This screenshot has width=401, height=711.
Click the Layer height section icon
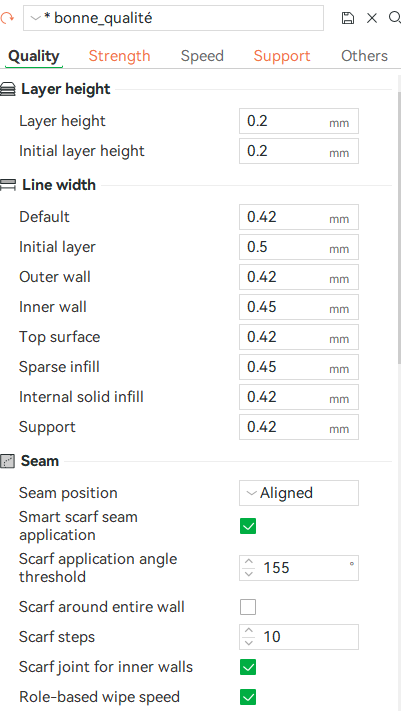point(7,89)
